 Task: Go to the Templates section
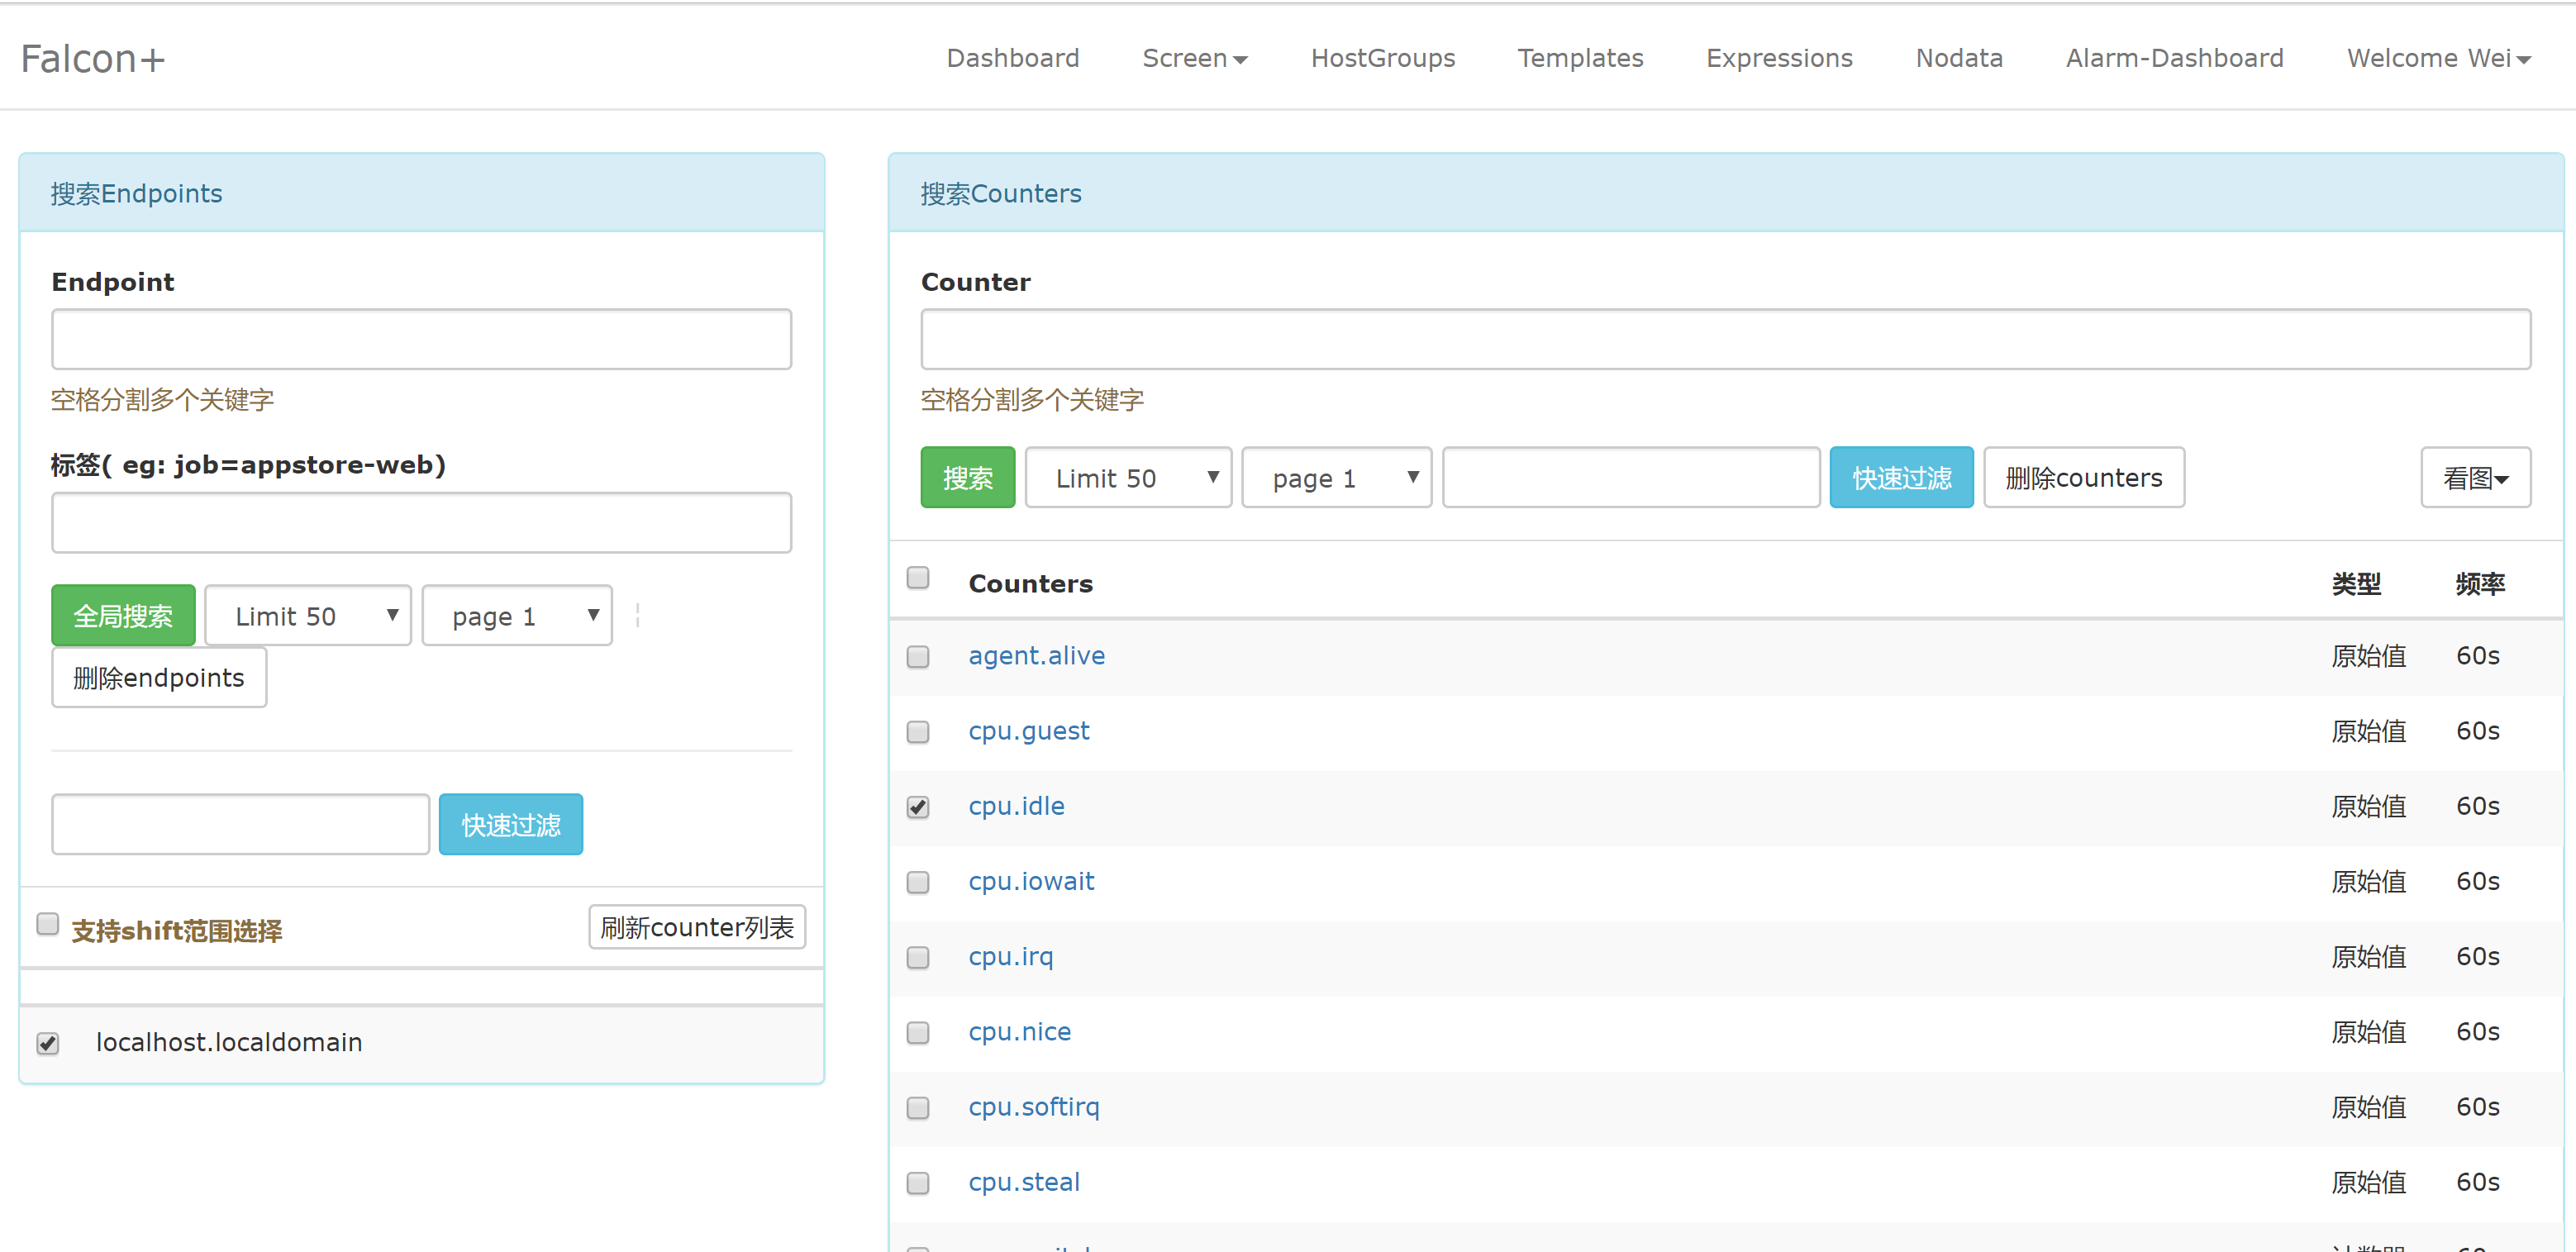1580,58
